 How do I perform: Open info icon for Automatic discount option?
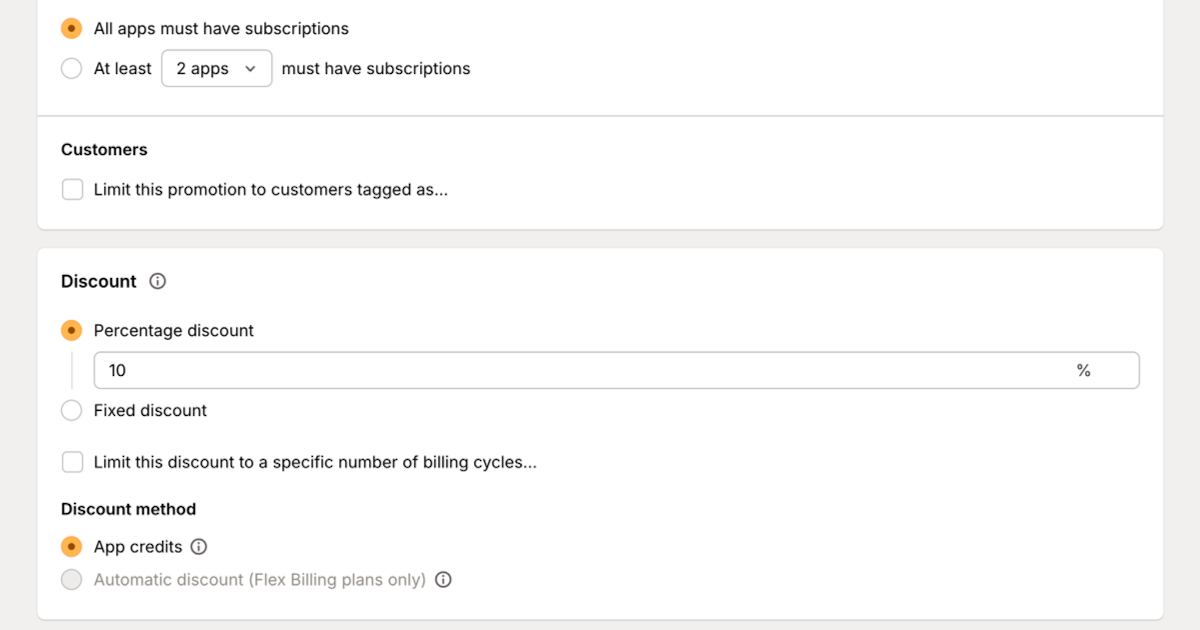coord(444,580)
